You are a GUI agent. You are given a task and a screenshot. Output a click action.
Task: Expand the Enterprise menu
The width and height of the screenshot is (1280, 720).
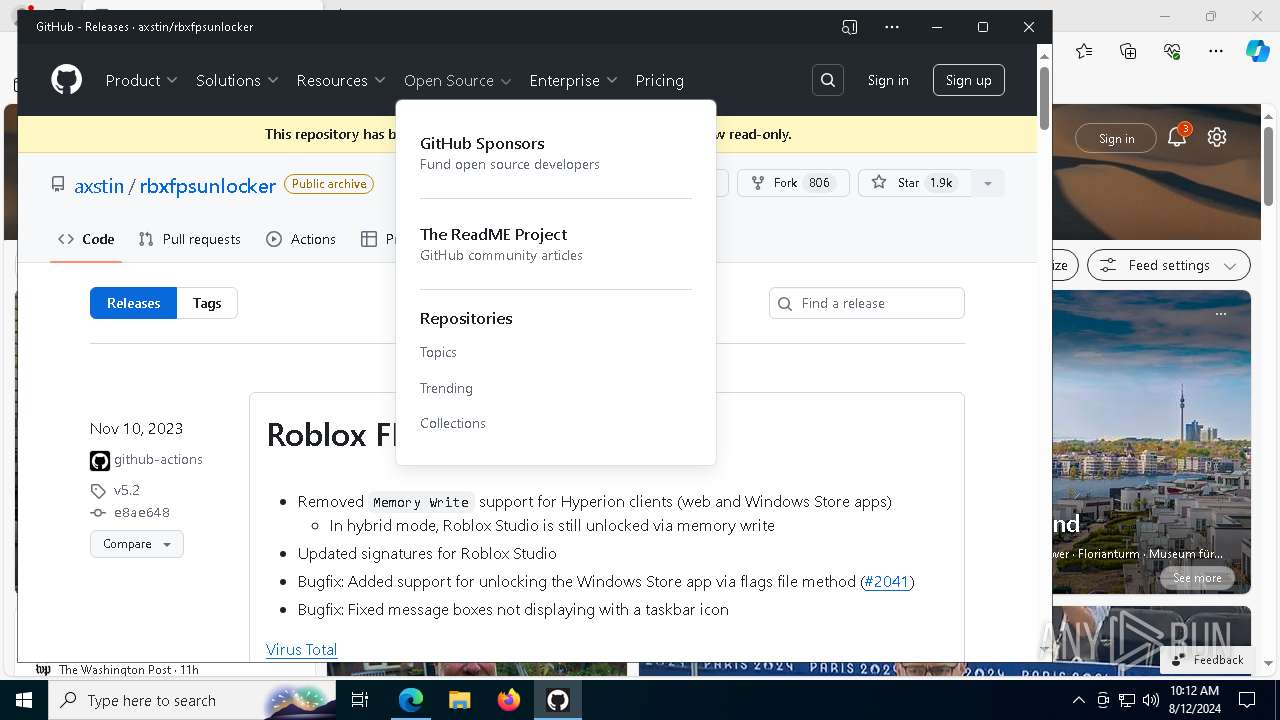click(x=573, y=80)
